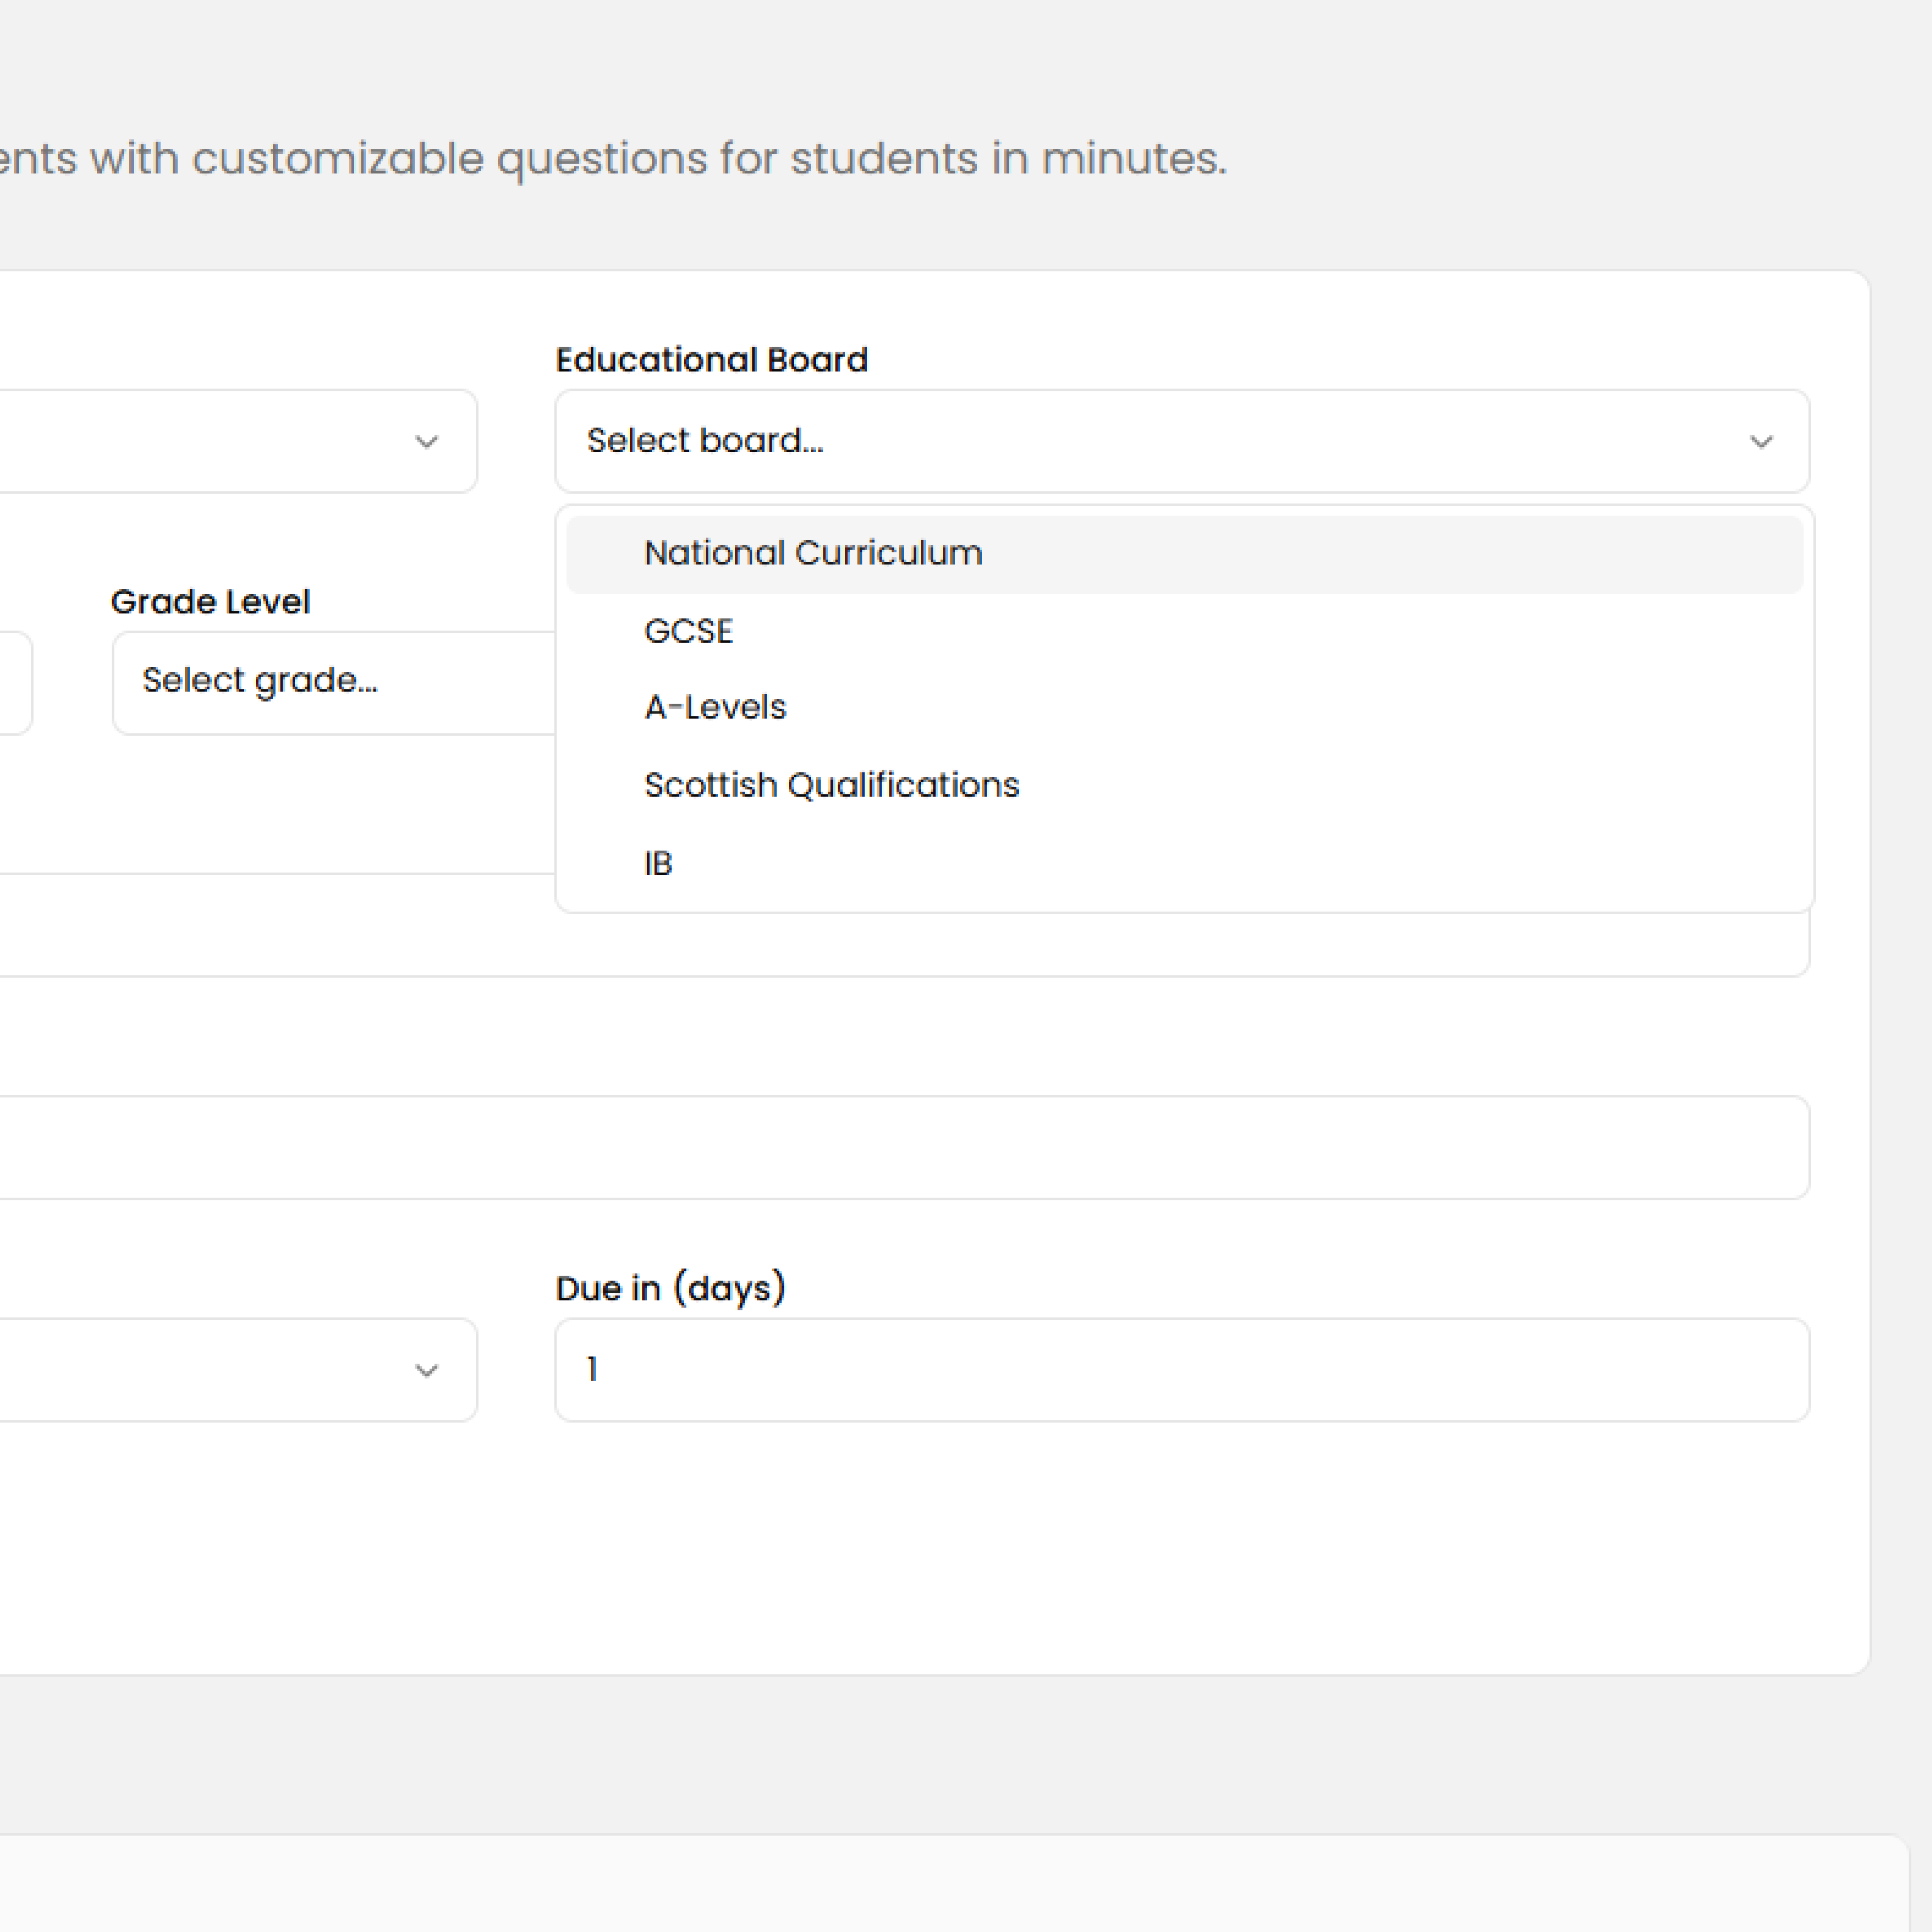This screenshot has height=1932, width=1932.
Task: Pick the A-Levels board option
Action: point(715,708)
